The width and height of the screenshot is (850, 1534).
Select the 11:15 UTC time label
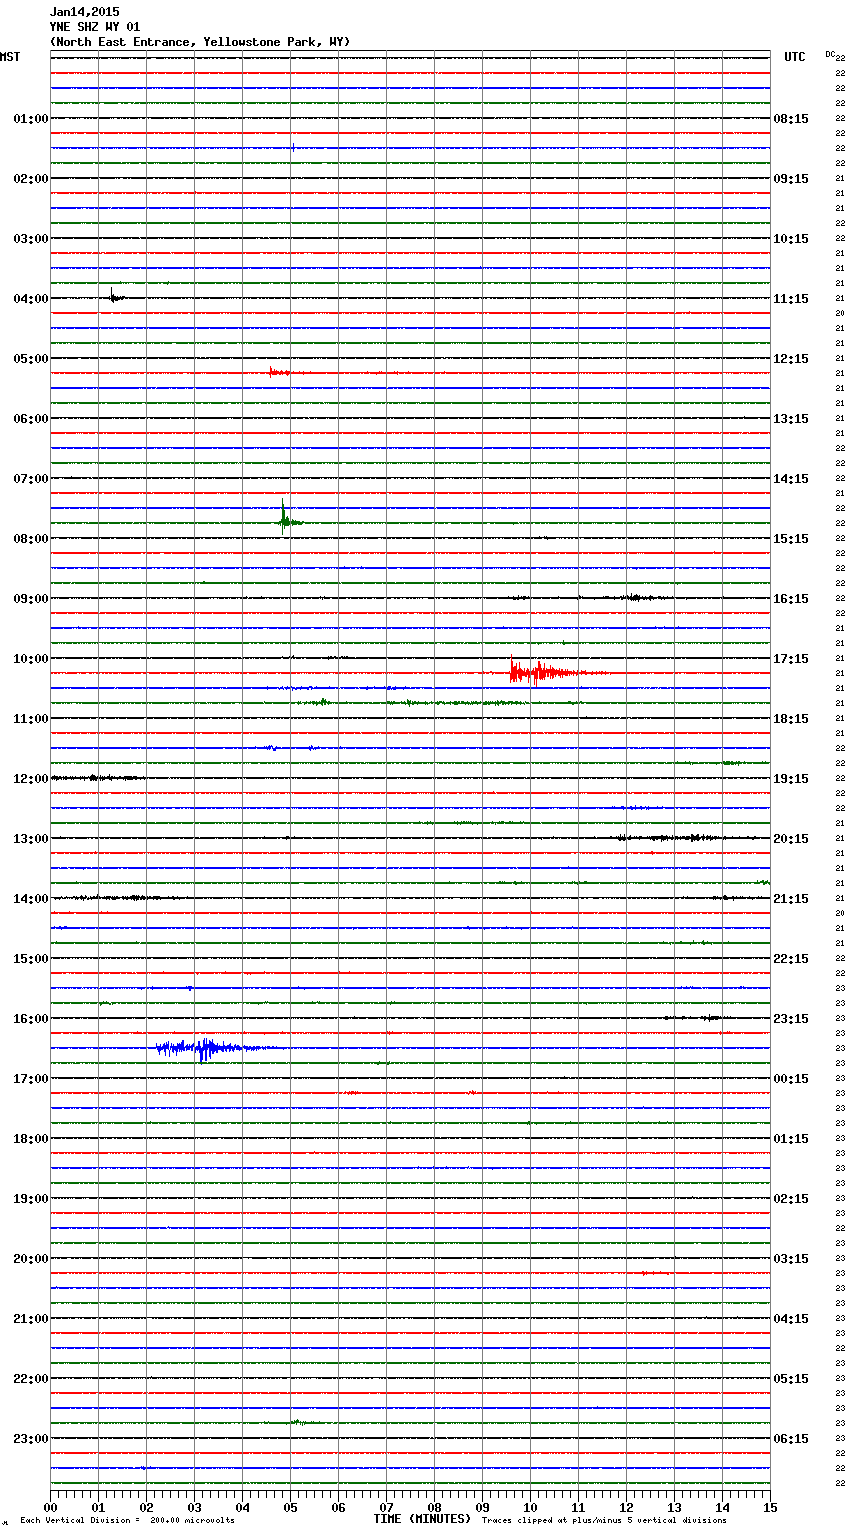791,299
